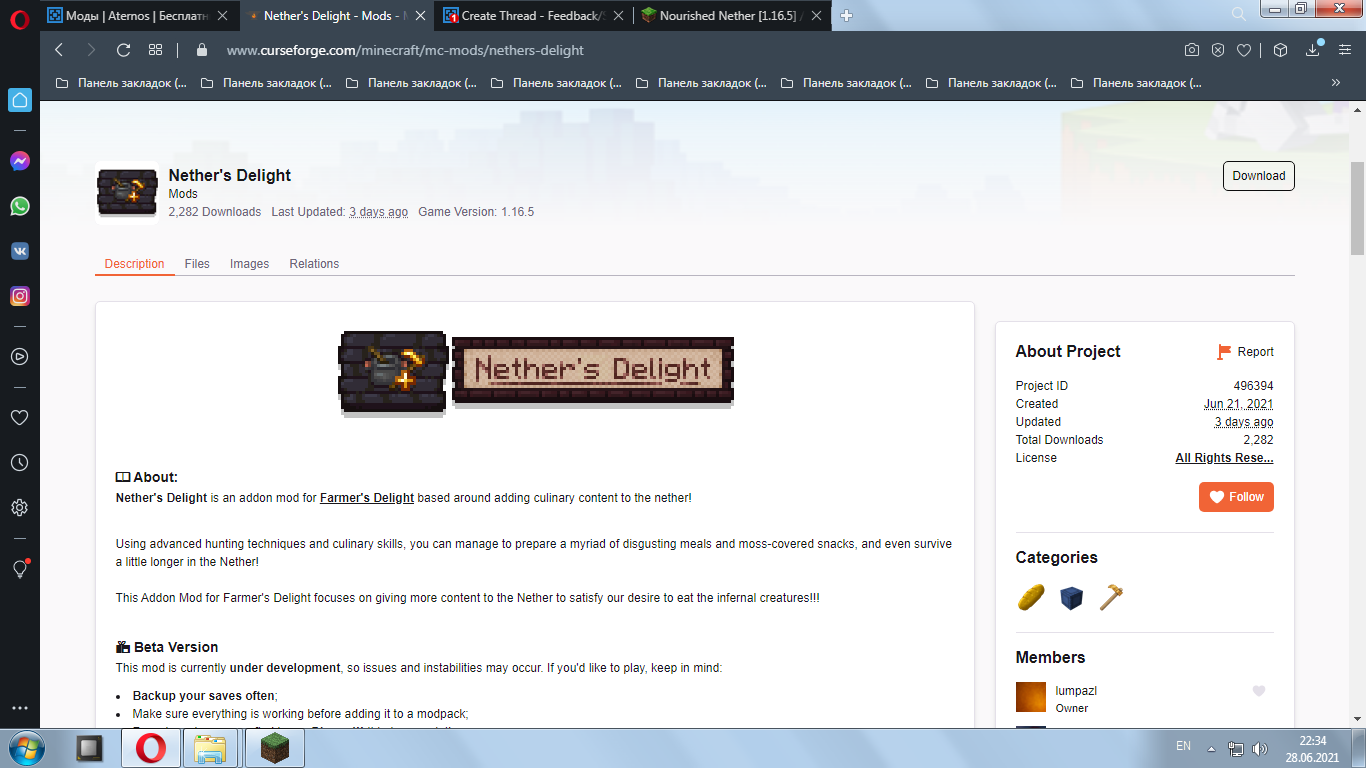Follow member lumpazl using the heart
The width and height of the screenshot is (1366, 768).
point(1259,691)
